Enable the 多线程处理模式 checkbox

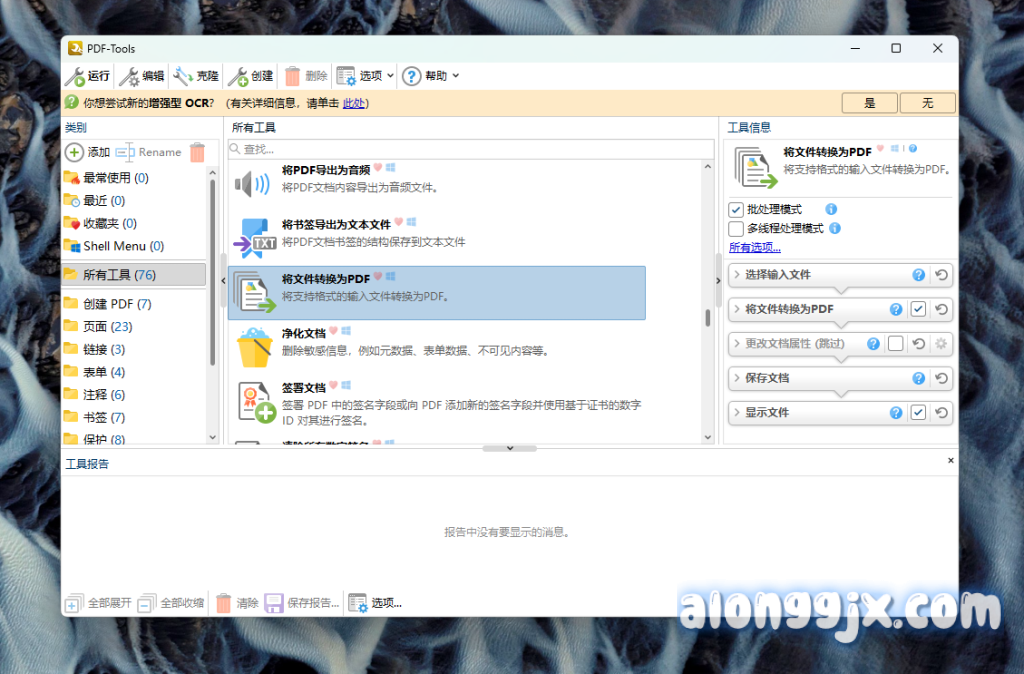[x=736, y=228]
